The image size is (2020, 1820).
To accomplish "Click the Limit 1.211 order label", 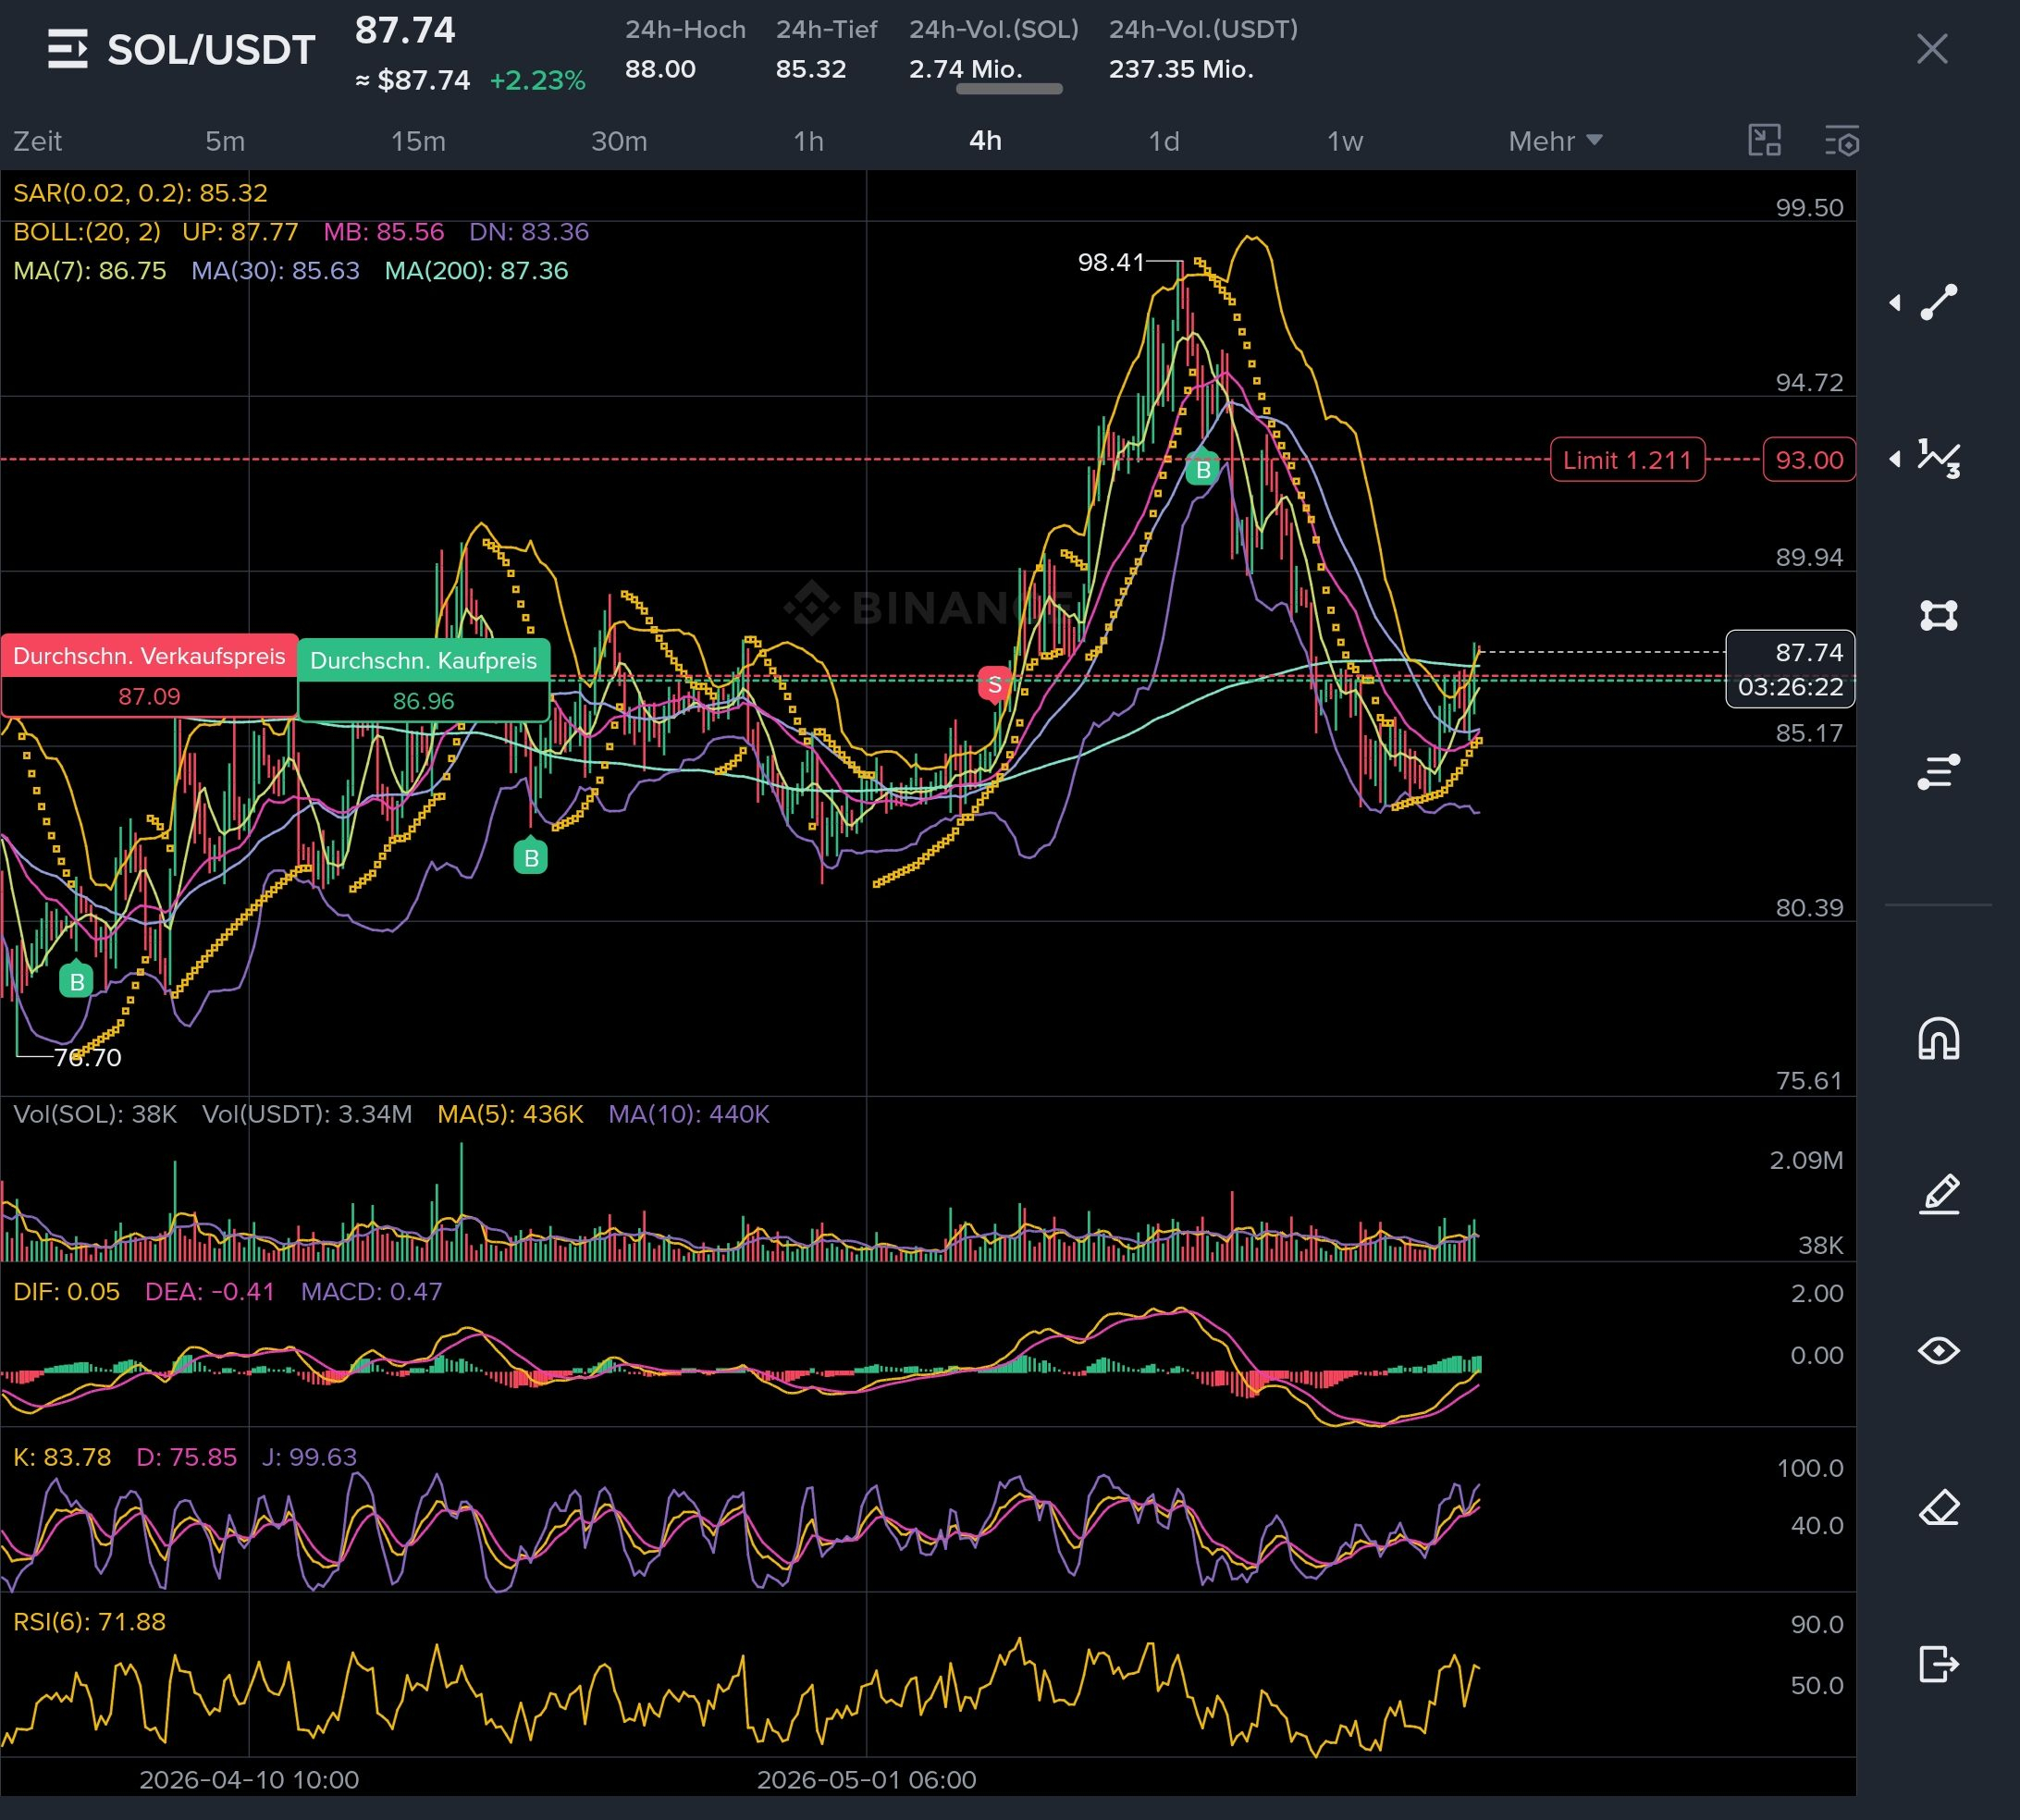I will 1627,460.
